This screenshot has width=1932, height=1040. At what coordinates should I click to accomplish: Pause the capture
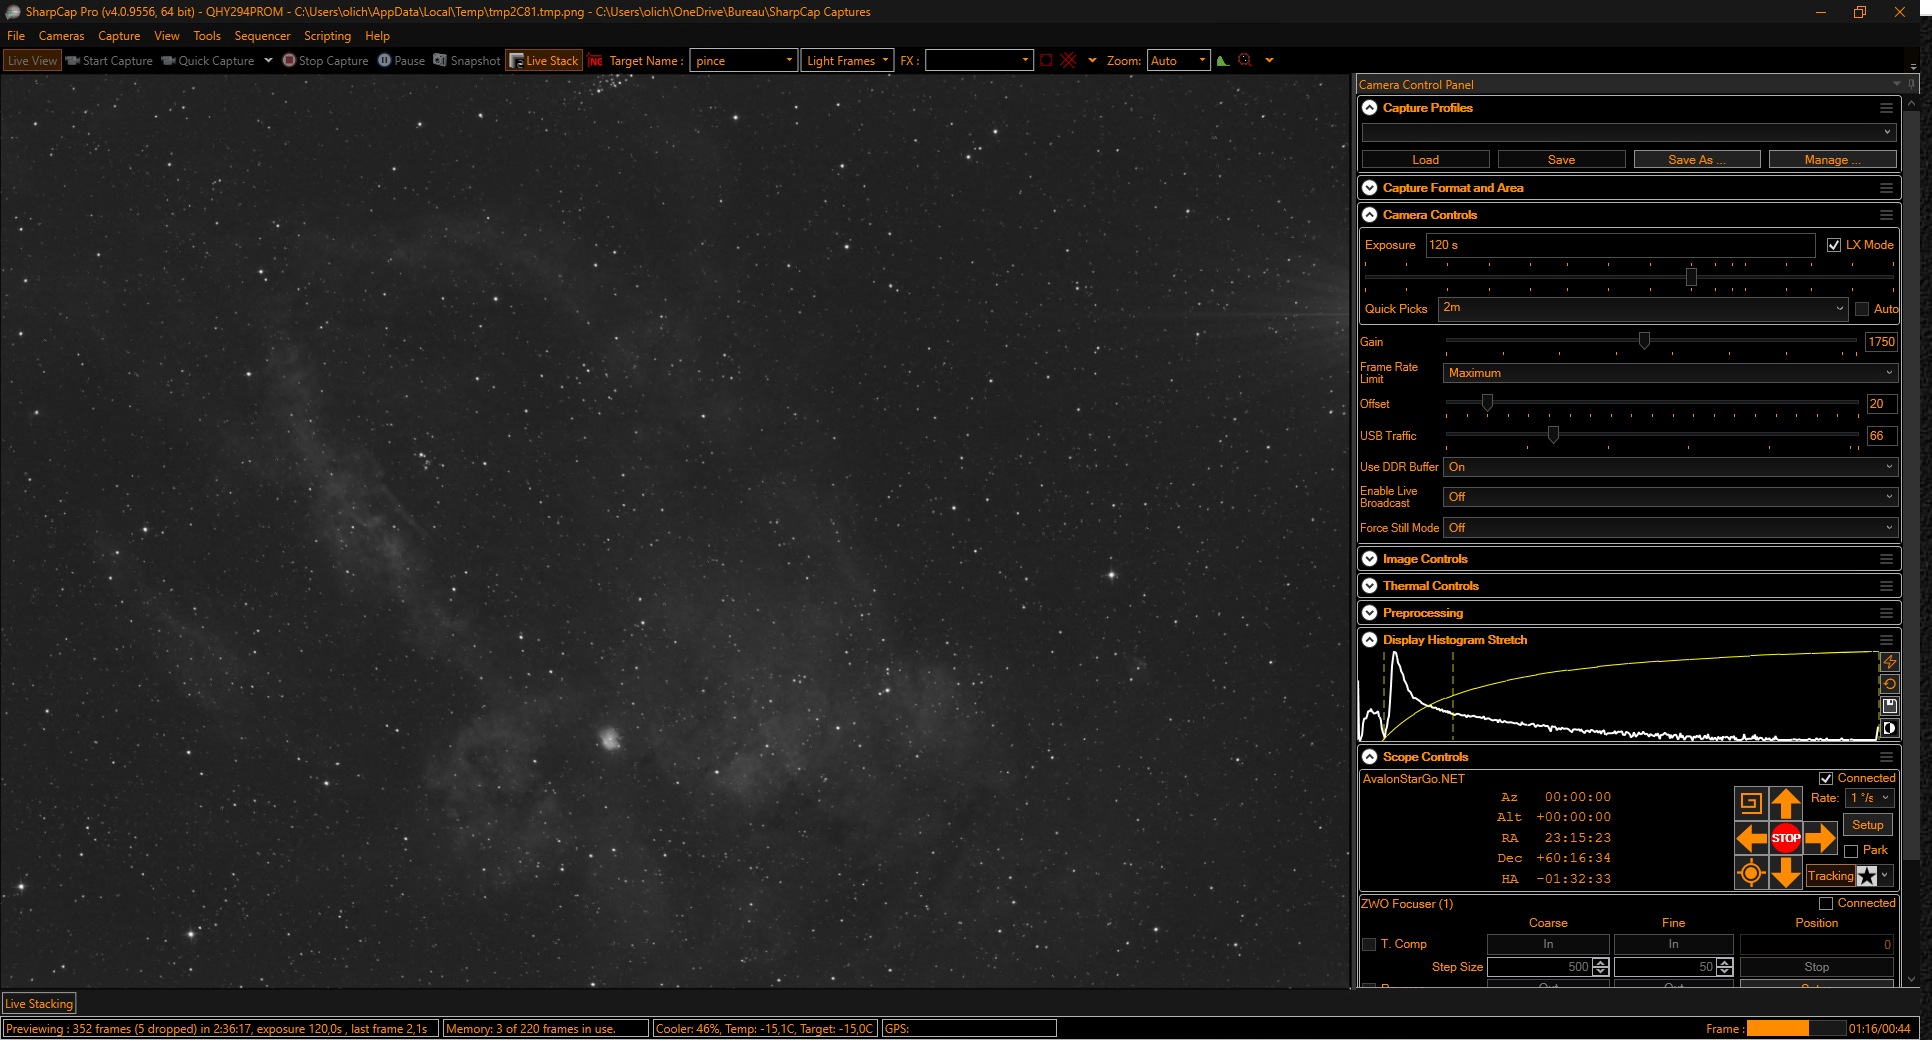[401, 61]
